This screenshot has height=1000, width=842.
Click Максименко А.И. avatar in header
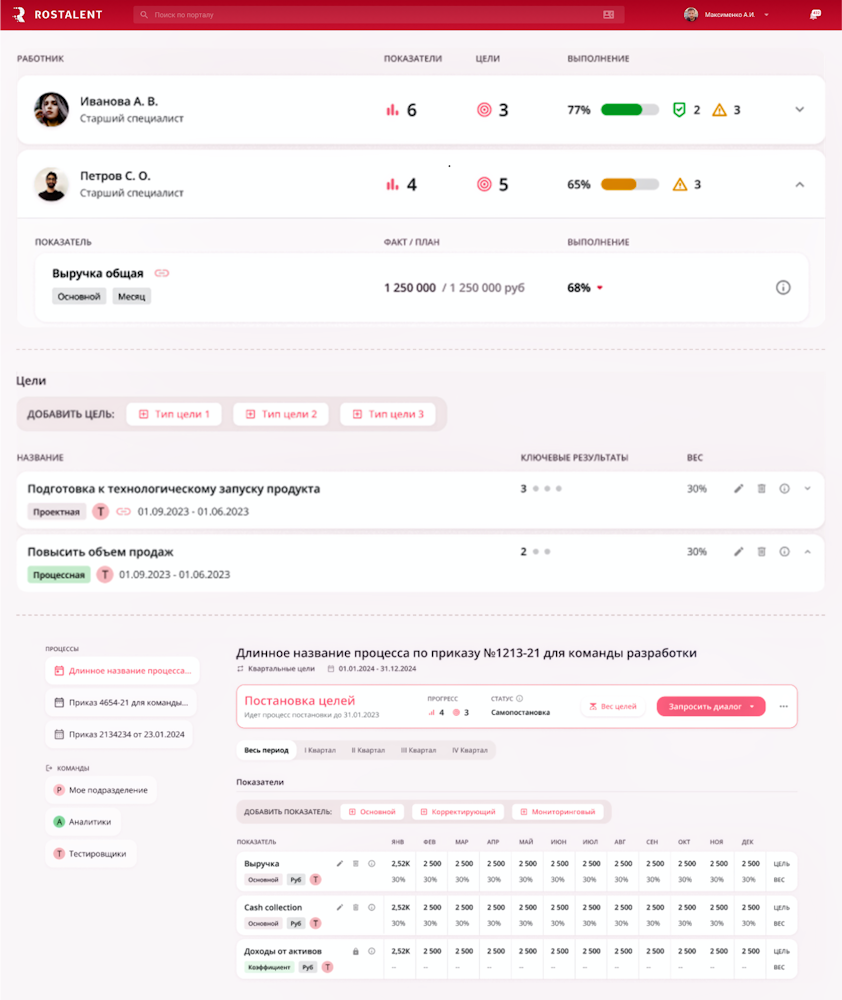click(691, 14)
